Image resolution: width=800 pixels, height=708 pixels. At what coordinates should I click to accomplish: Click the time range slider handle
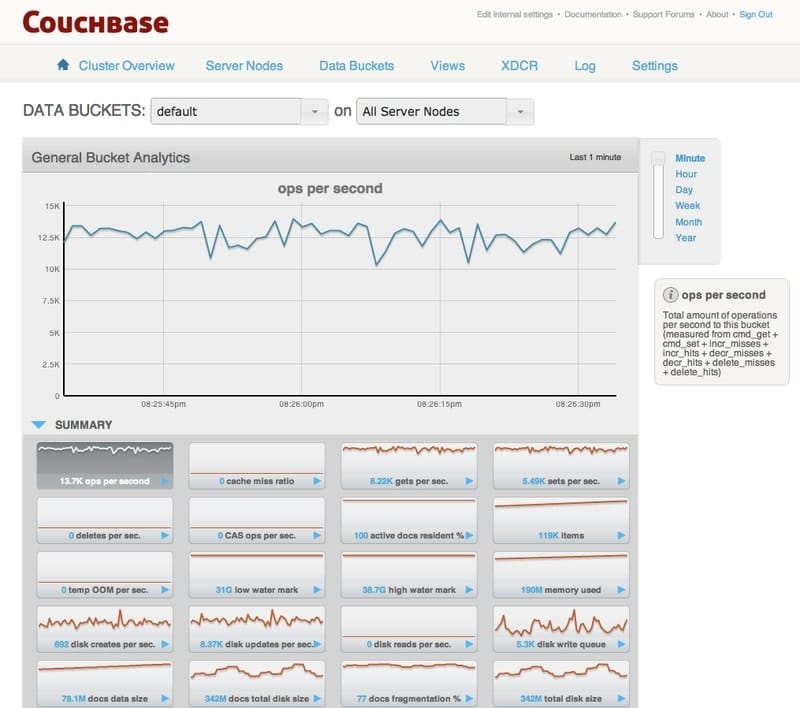(658, 158)
